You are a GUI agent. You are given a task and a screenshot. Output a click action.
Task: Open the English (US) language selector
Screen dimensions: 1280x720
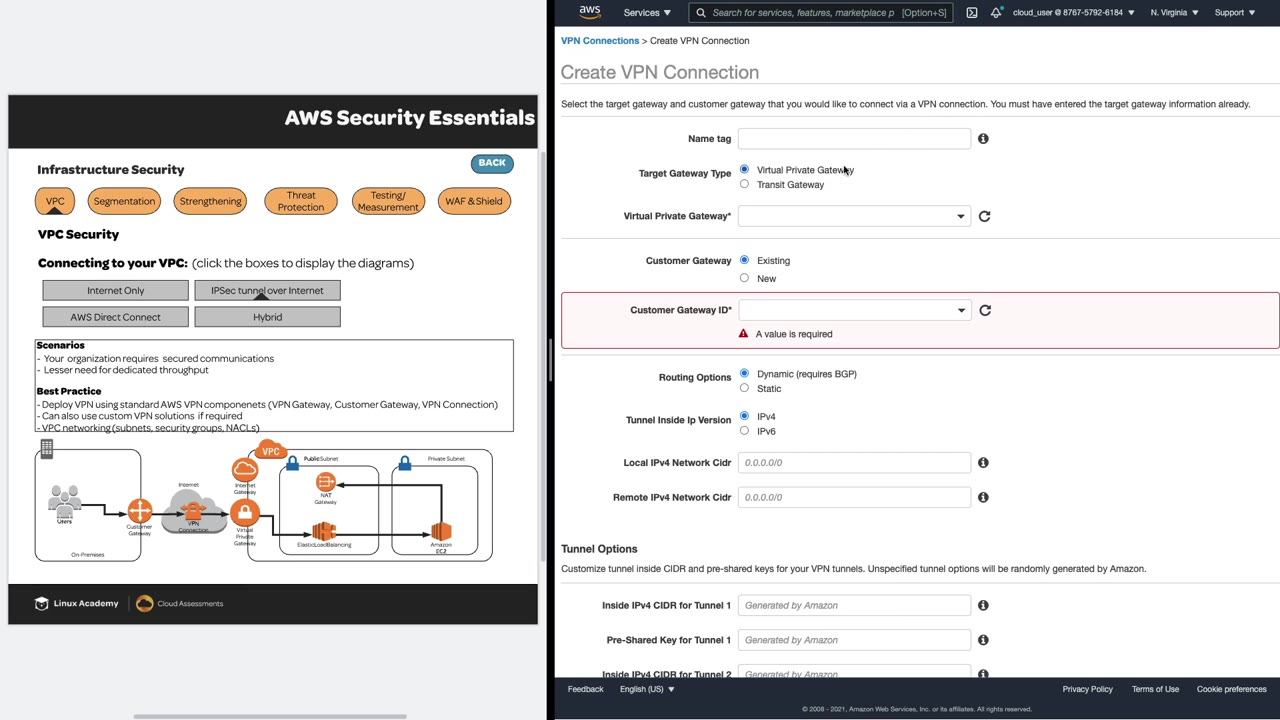point(647,689)
